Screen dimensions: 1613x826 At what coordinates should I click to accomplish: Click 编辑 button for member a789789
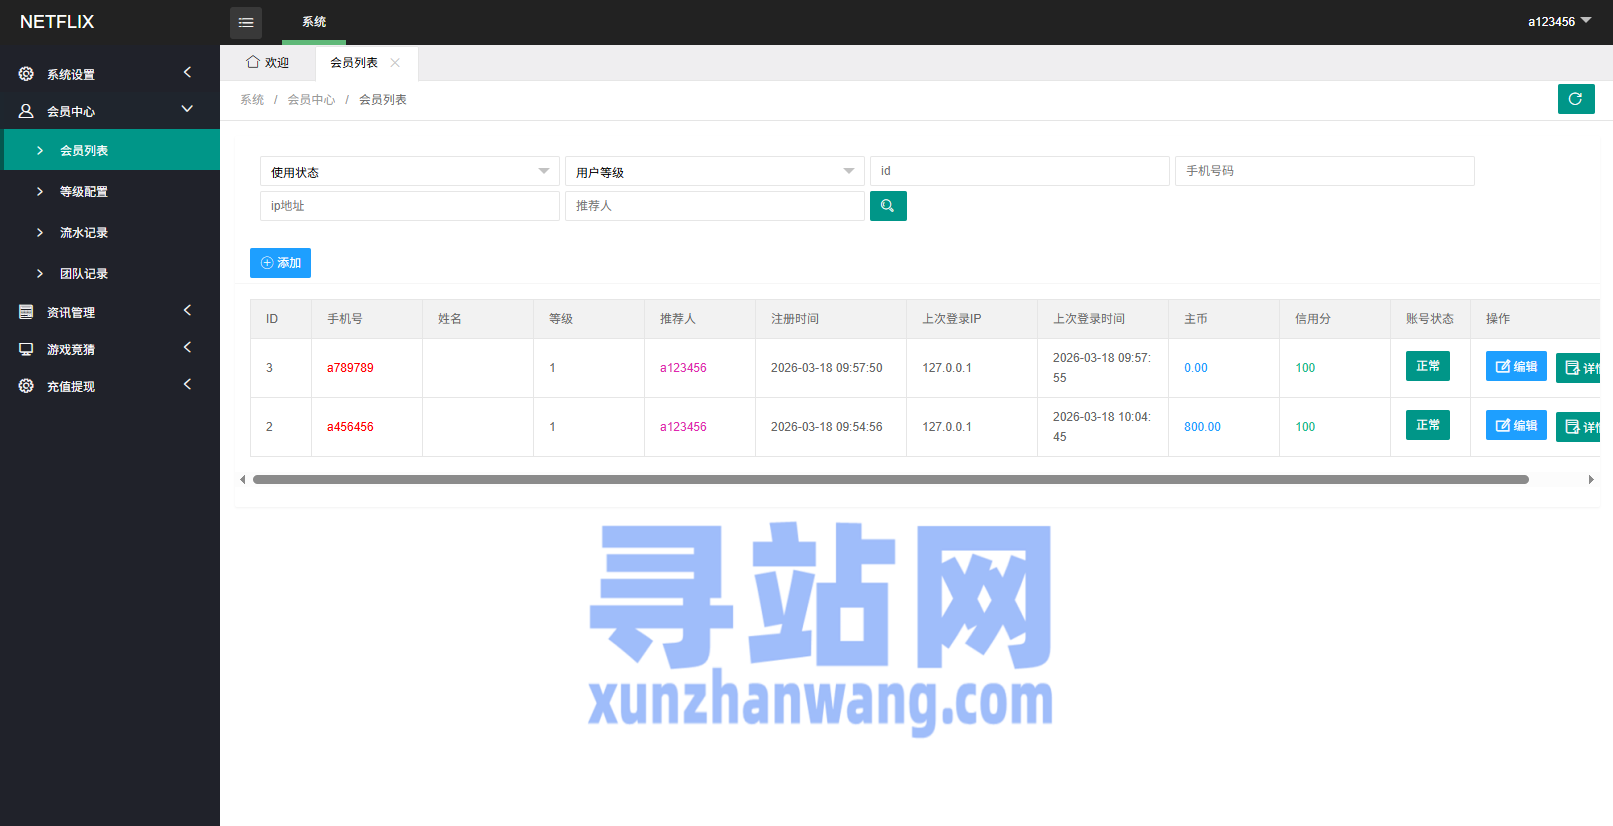pos(1516,366)
